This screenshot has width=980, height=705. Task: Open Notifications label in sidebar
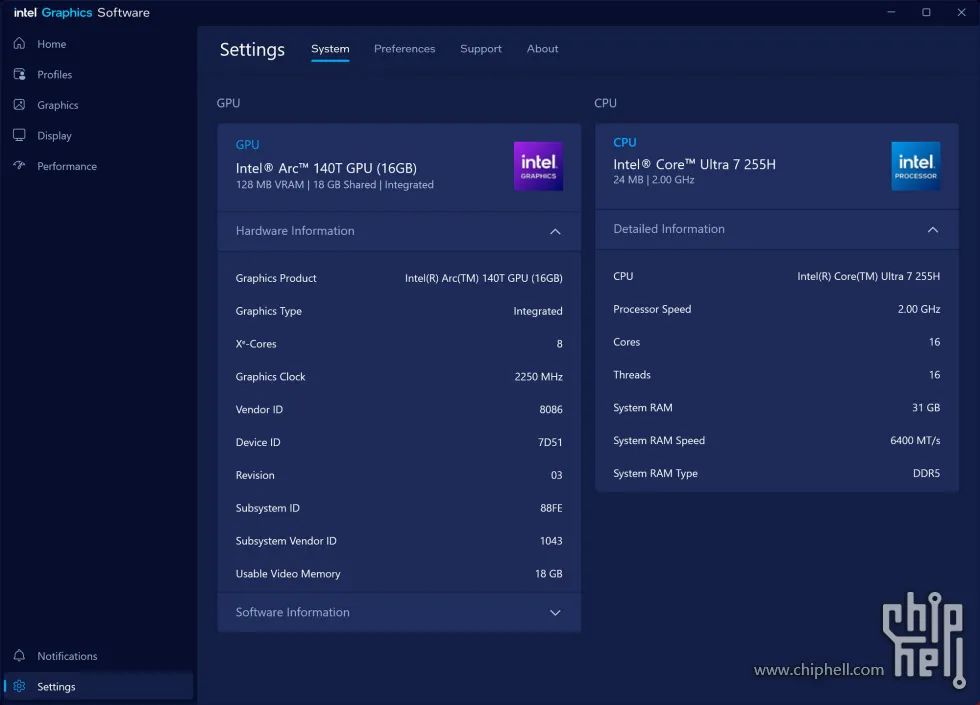(67, 656)
